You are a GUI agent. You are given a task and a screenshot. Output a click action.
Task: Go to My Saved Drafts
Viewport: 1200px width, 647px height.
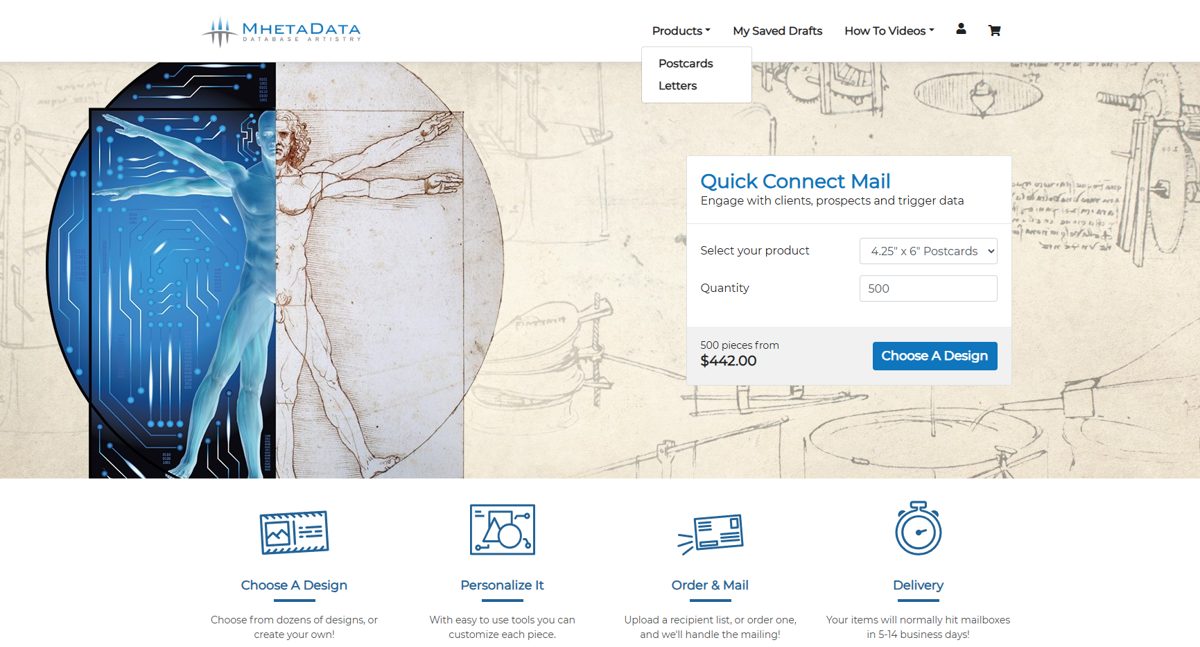(777, 31)
